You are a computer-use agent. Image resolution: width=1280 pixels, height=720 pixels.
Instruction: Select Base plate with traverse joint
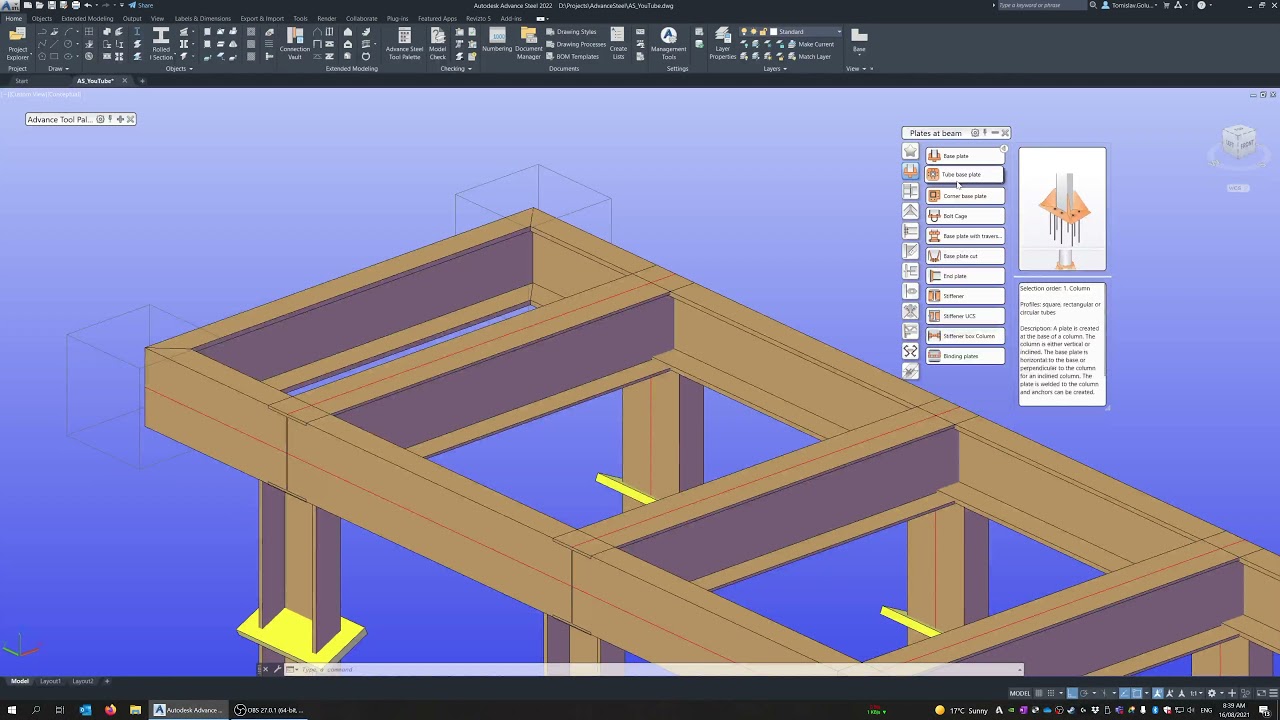(965, 236)
